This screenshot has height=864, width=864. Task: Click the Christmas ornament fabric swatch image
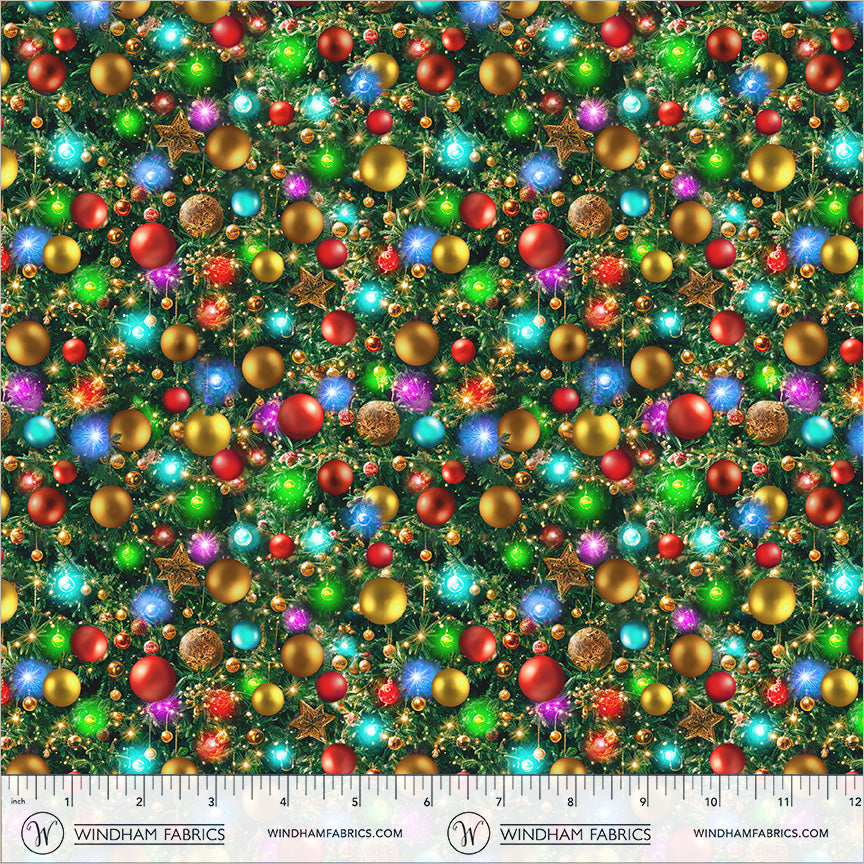pos(432,386)
